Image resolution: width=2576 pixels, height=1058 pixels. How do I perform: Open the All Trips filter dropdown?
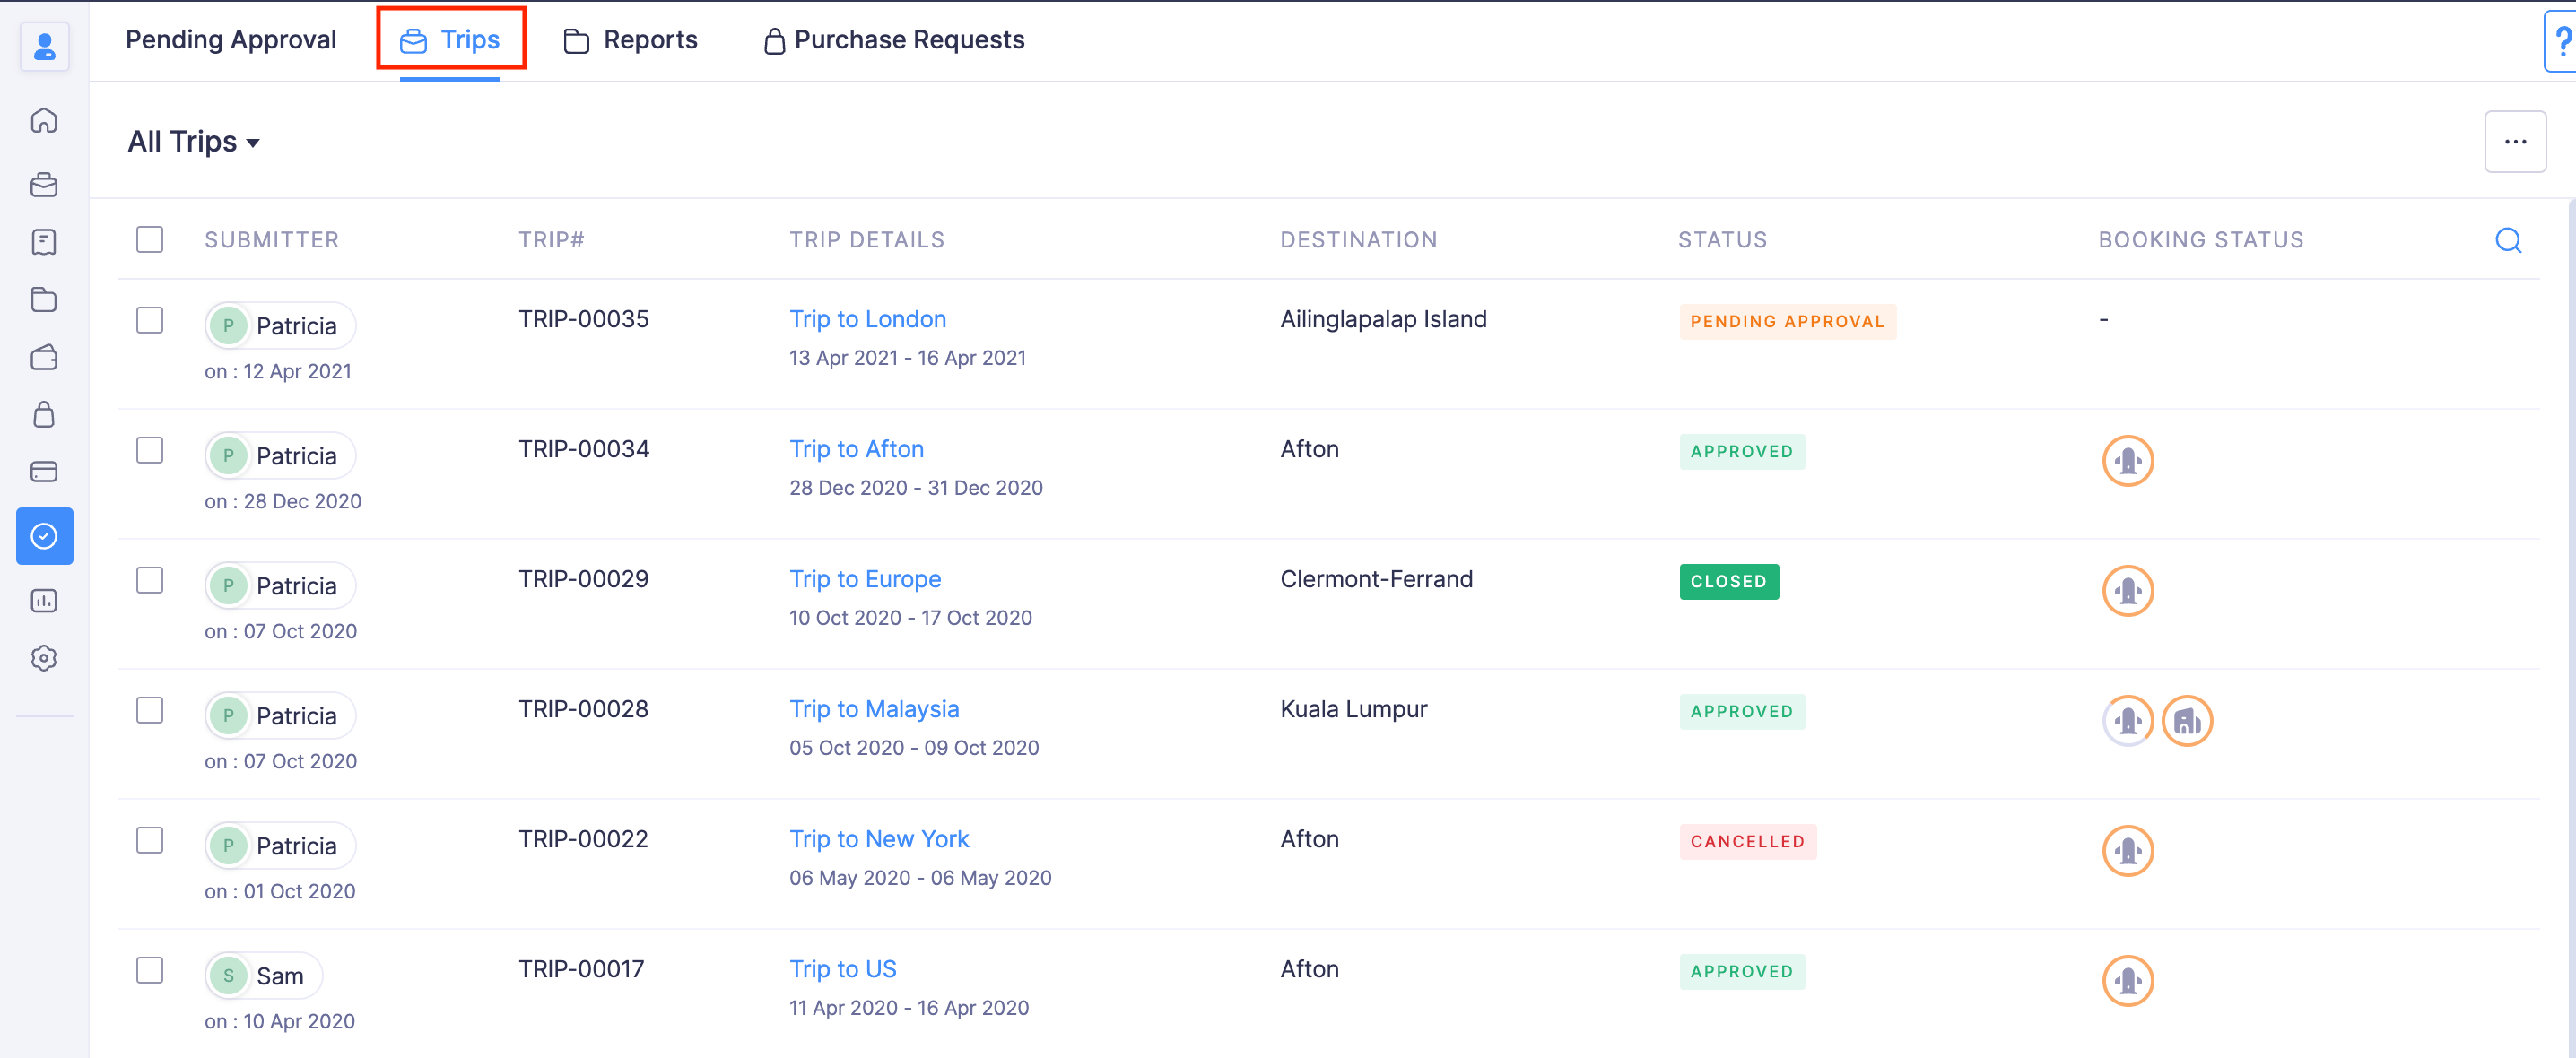click(x=193, y=141)
